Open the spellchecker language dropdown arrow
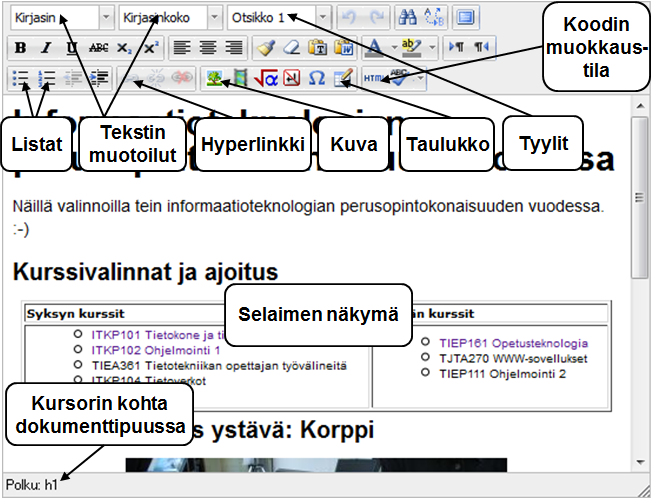The image size is (652, 498). [x=421, y=78]
